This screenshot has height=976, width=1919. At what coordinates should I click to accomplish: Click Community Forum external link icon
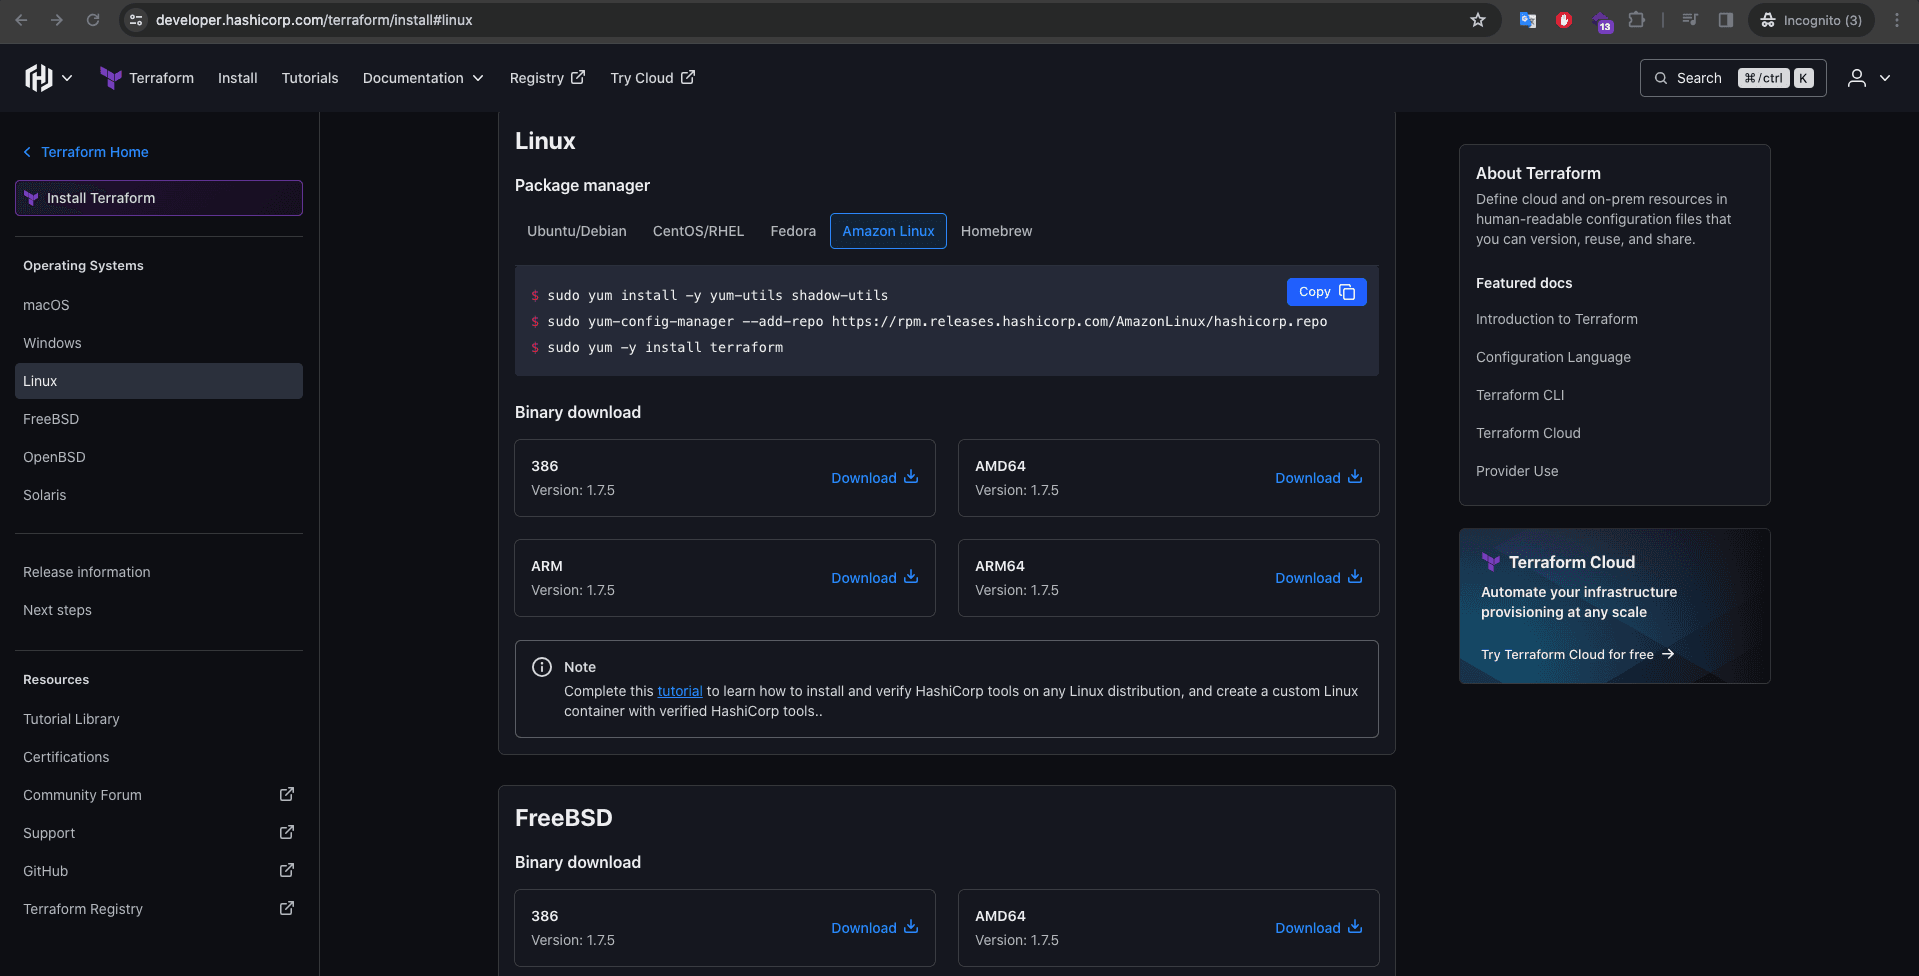287,794
